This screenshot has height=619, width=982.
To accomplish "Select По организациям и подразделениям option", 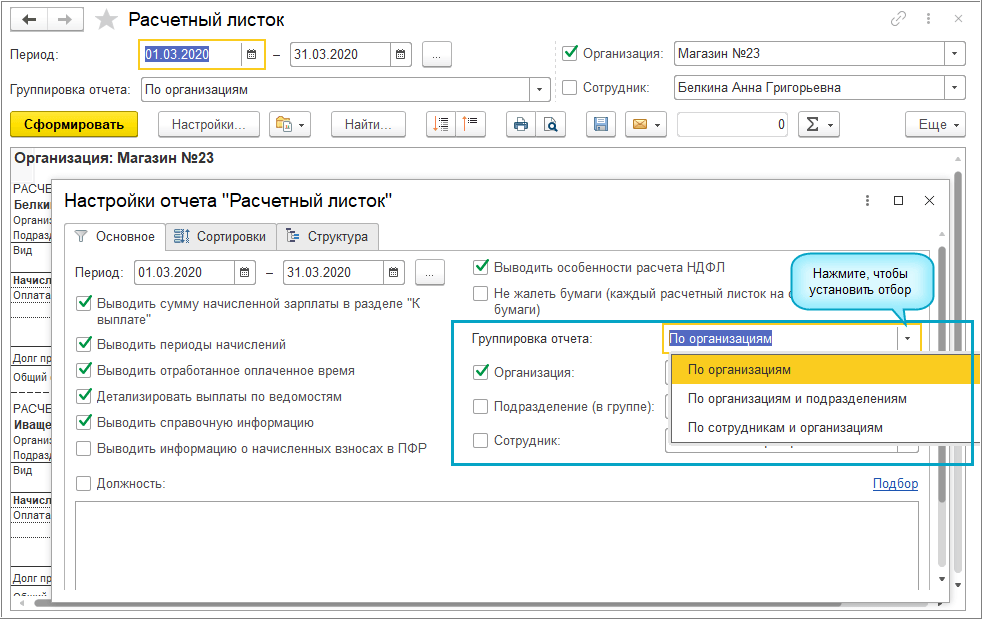I will [x=797, y=398].
